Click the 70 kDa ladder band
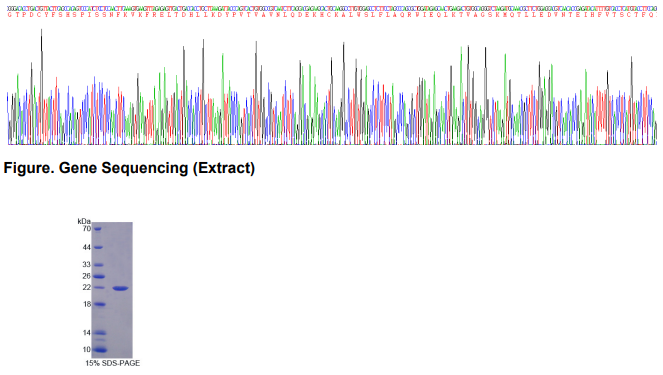The width and height of the screenshot is (663, 375). coord(98,229)
